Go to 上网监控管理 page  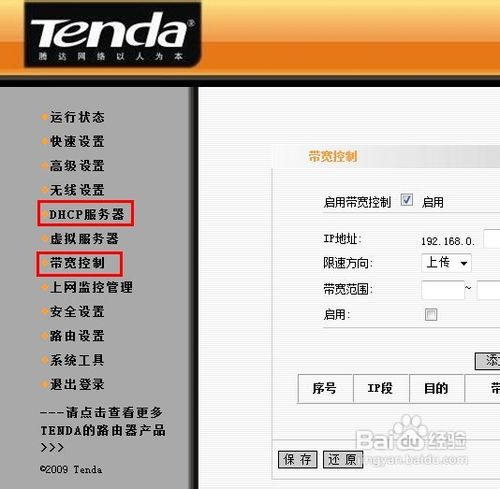91,287
